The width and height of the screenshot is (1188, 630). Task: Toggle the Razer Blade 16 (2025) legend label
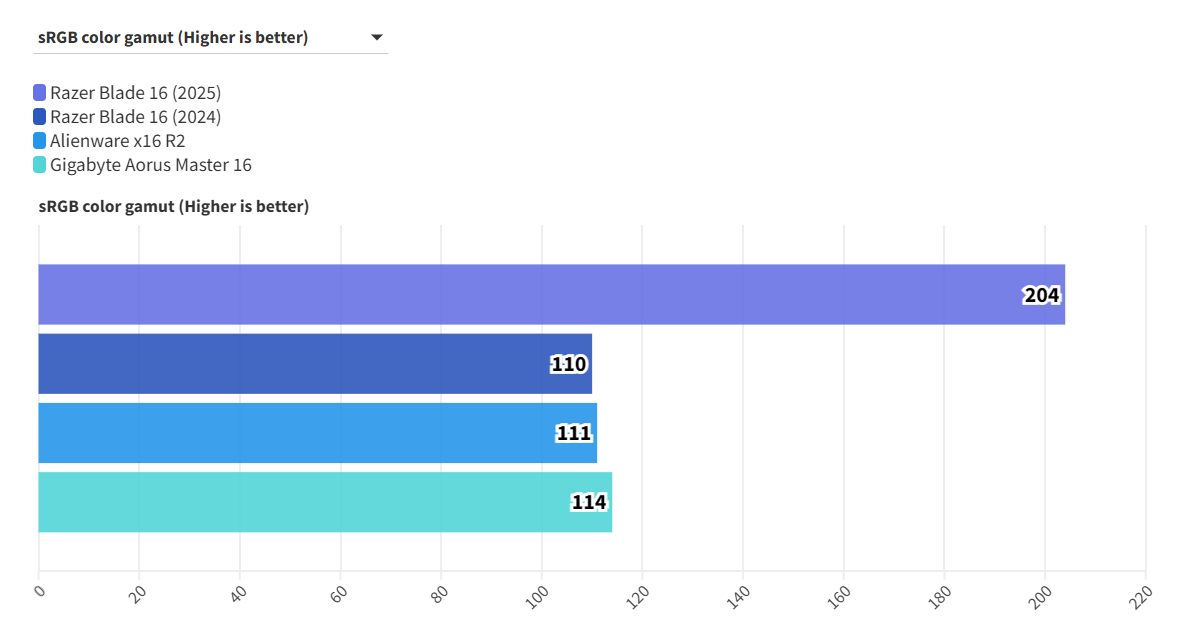[135, 93]
